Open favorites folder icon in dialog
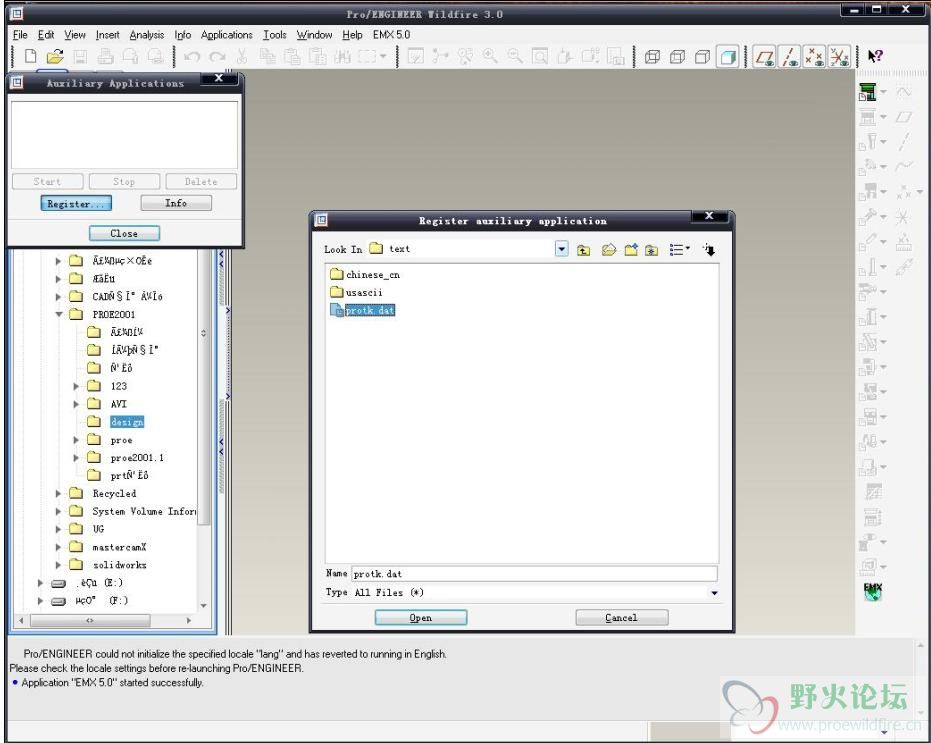 pos(652,250)
